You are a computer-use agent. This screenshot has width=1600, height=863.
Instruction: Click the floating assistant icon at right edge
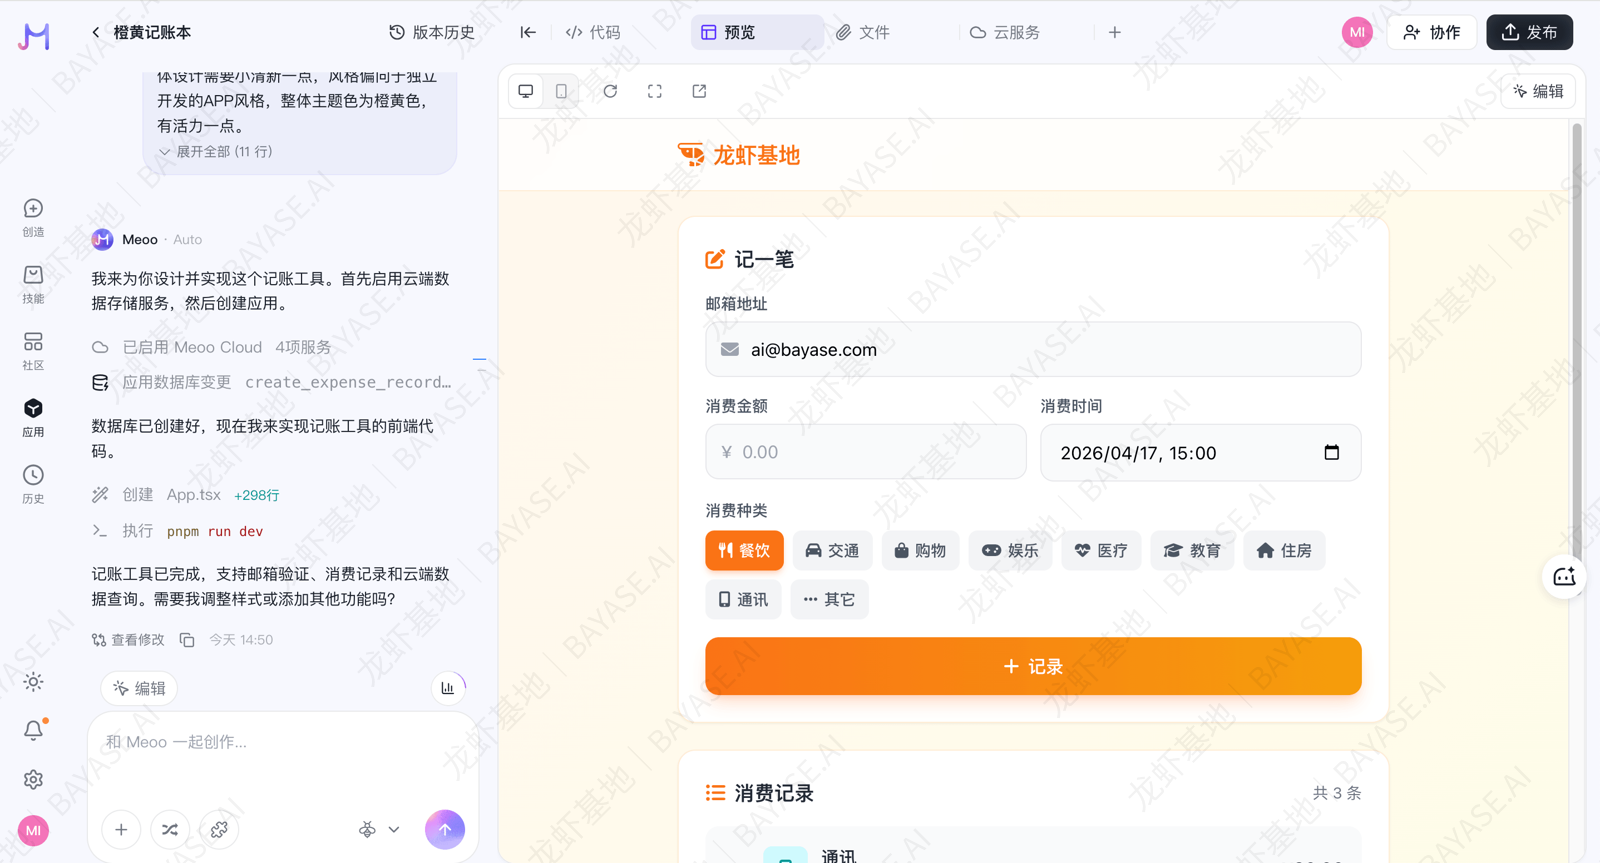click(x=1564, y=577)
